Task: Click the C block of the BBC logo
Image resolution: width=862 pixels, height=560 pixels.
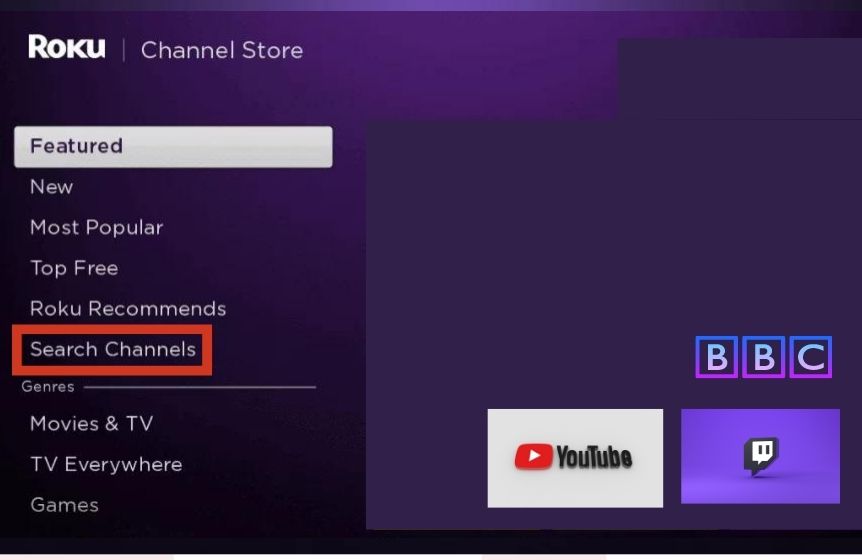Action: [811, 357]
